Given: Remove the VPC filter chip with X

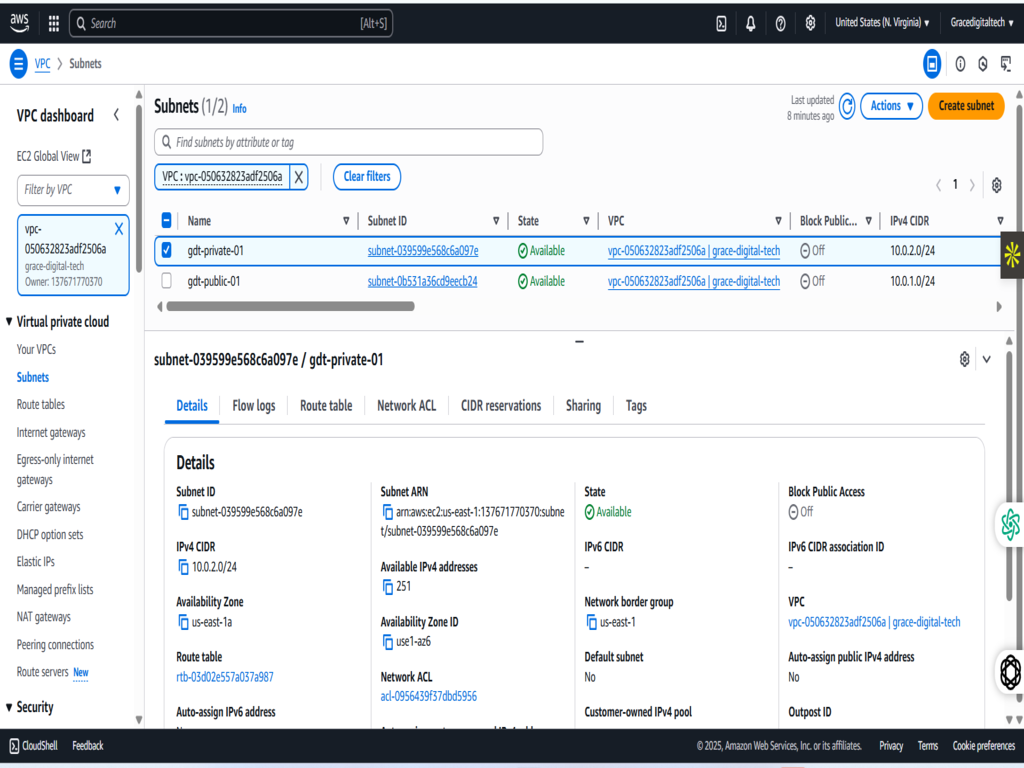Looking at the screenshot, I should coord(298,177).
